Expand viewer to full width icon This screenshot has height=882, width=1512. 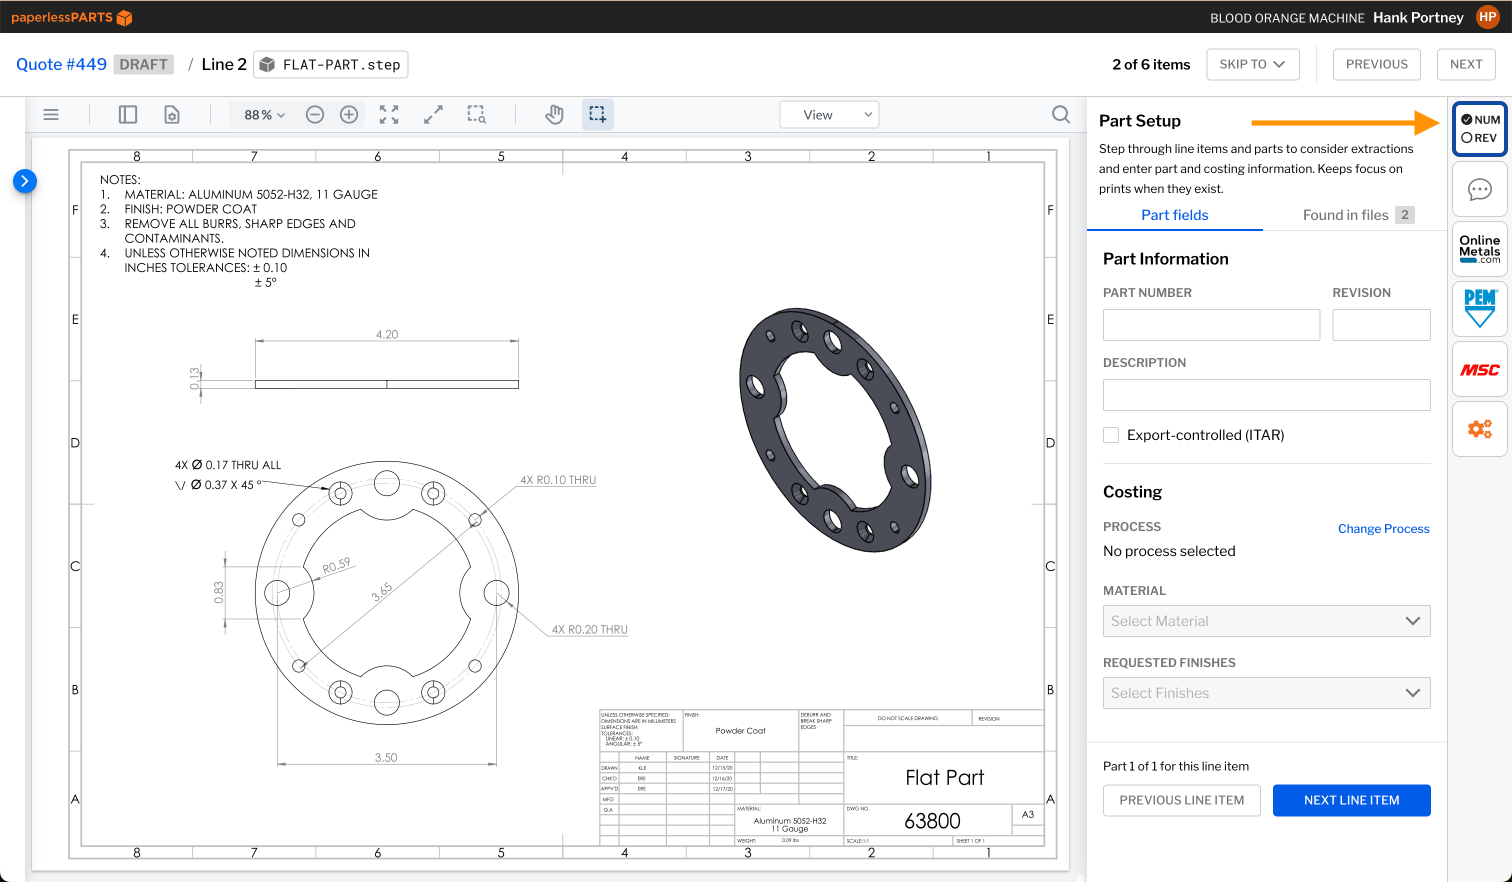point(433,115)
